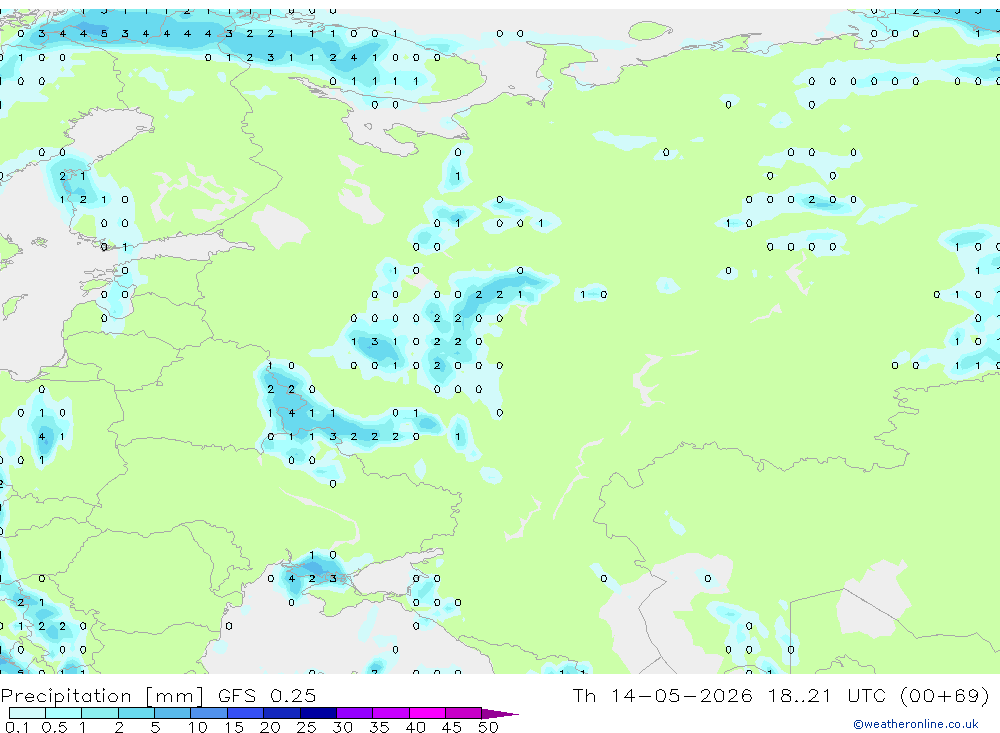The height and width of the screenshot is (733, 1000).
Task: Select the 25–30 mm dark blue legend color
Action: coord(318,713)
